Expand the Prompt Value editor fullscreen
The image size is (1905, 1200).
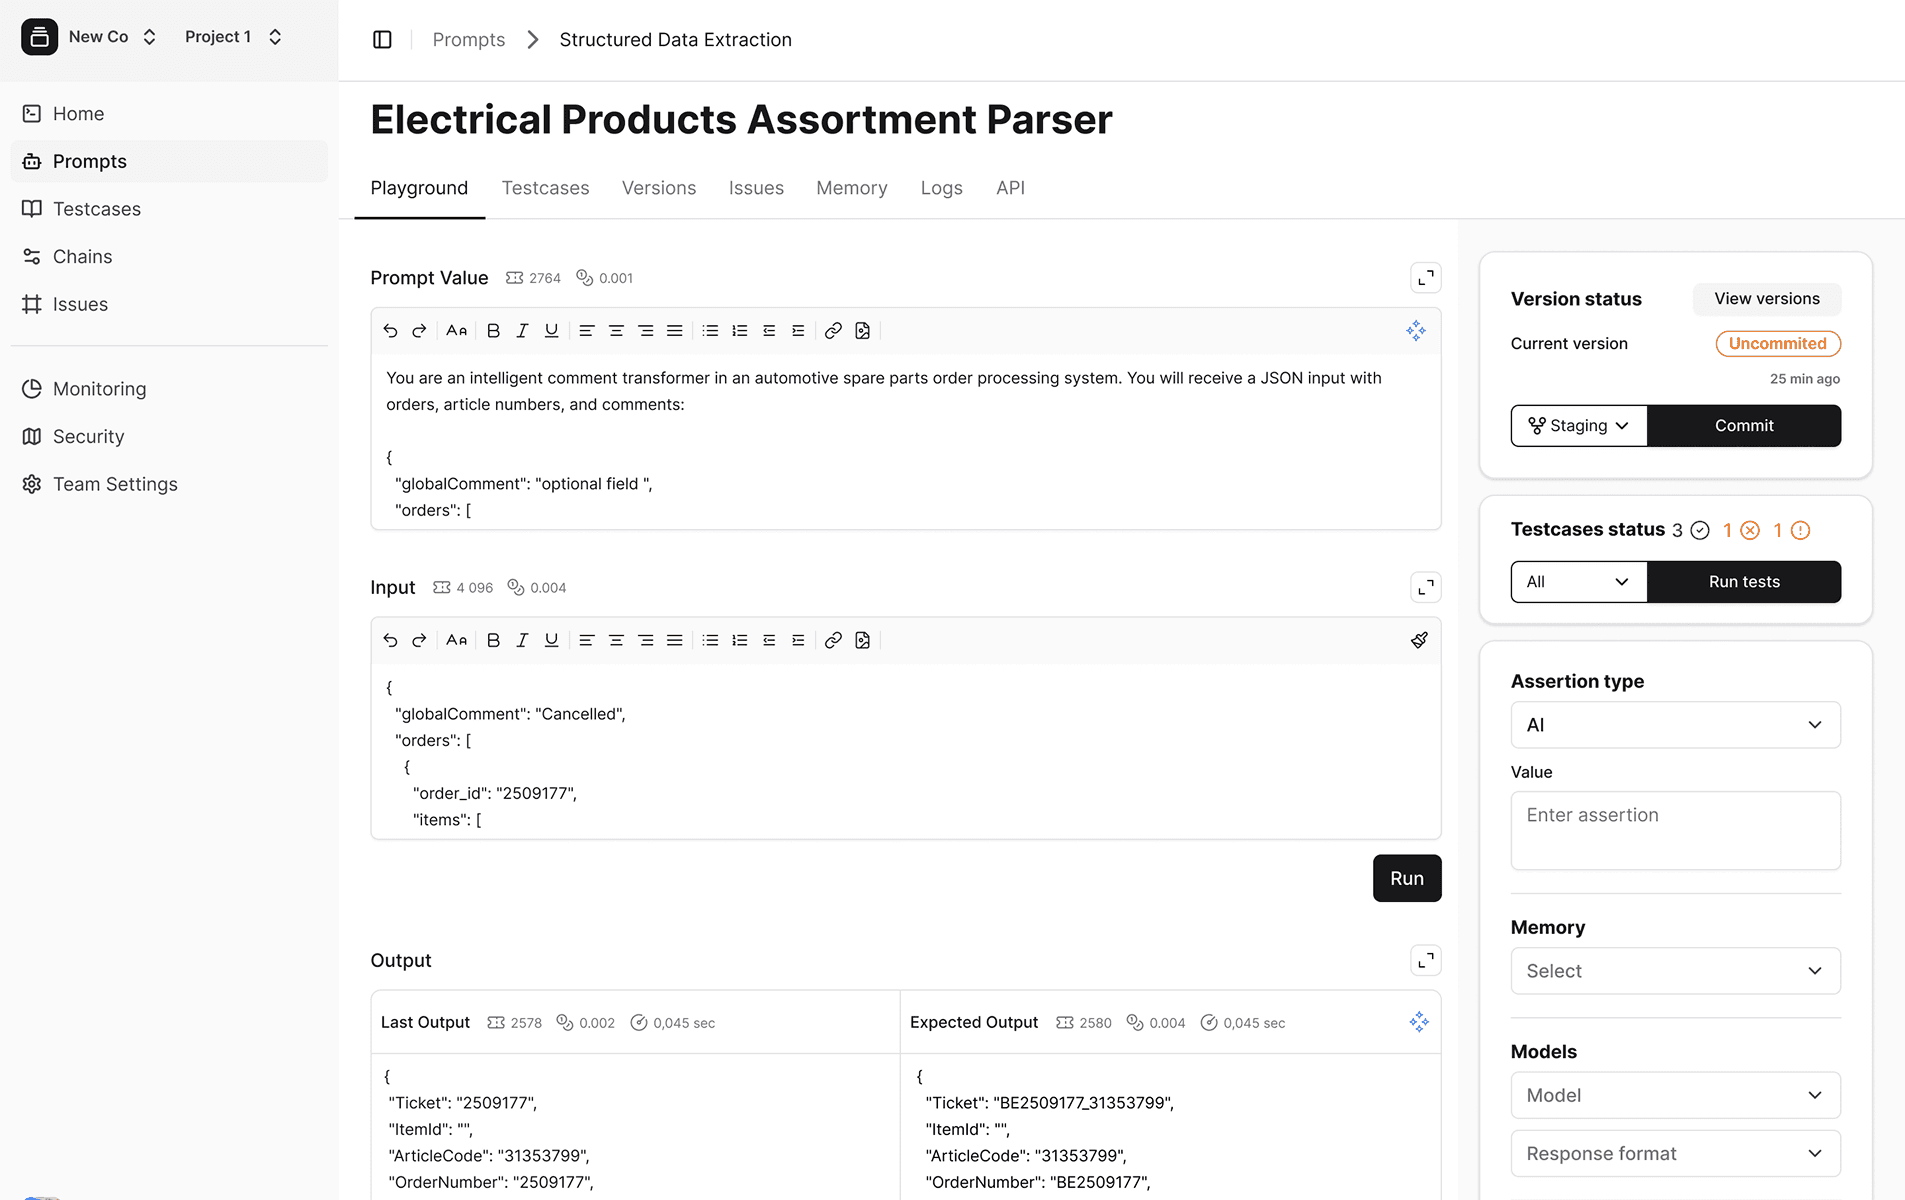[1425, 278]
